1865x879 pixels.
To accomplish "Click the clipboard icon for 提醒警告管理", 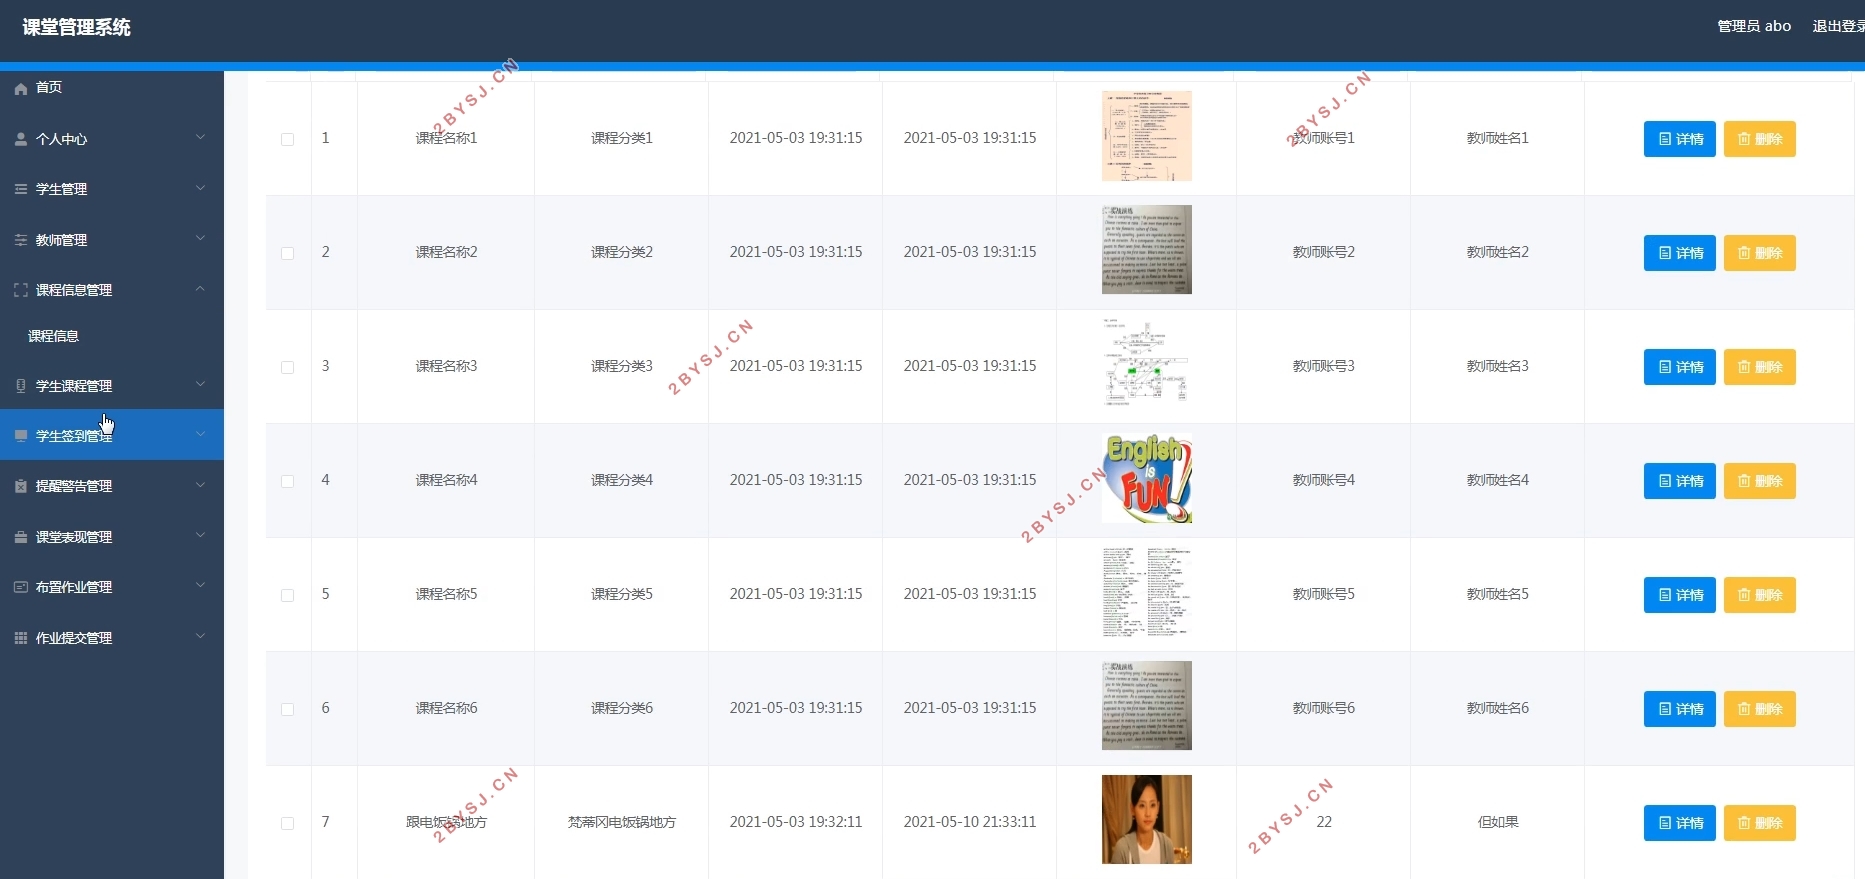I will (21, 486).
